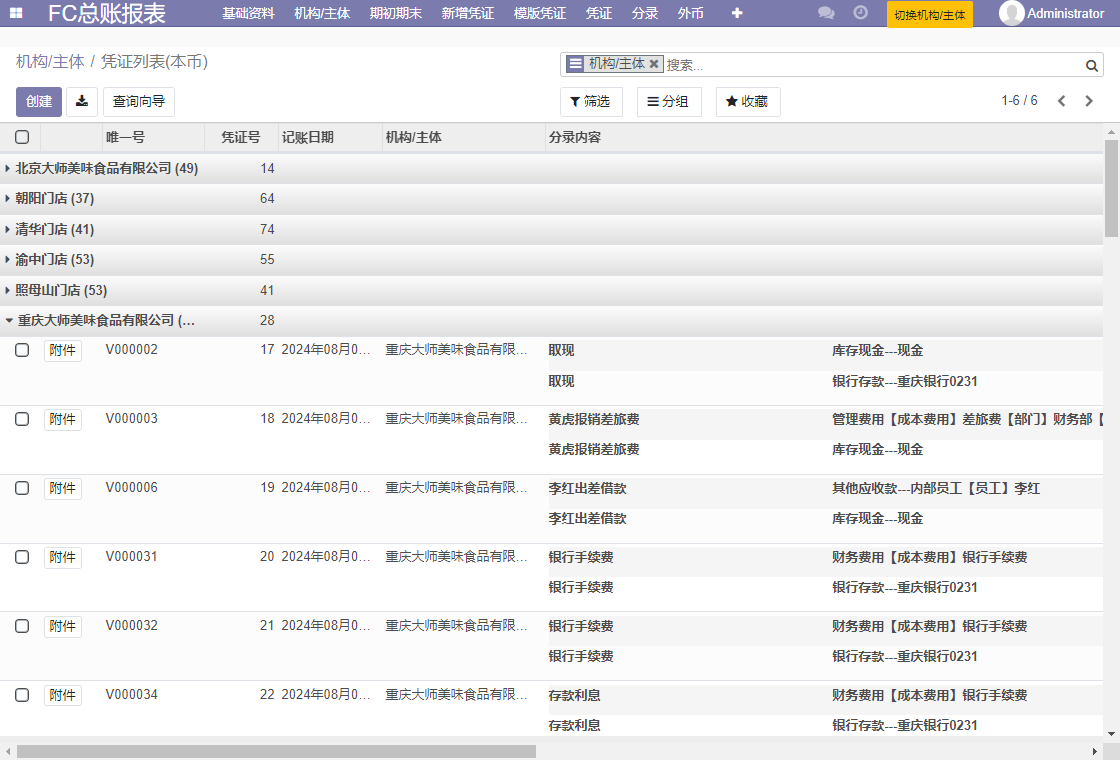Open the 模版凭证 menu

click(540, 13)
